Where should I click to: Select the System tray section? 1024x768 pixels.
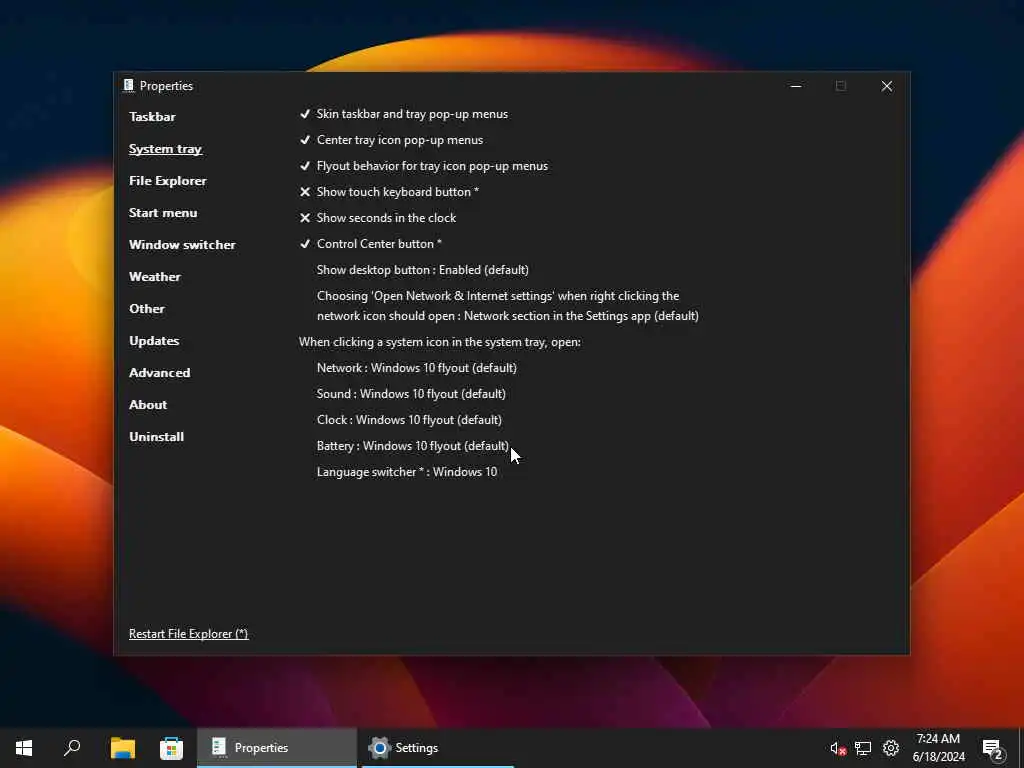pyautogui.click(x=165, y=149)
